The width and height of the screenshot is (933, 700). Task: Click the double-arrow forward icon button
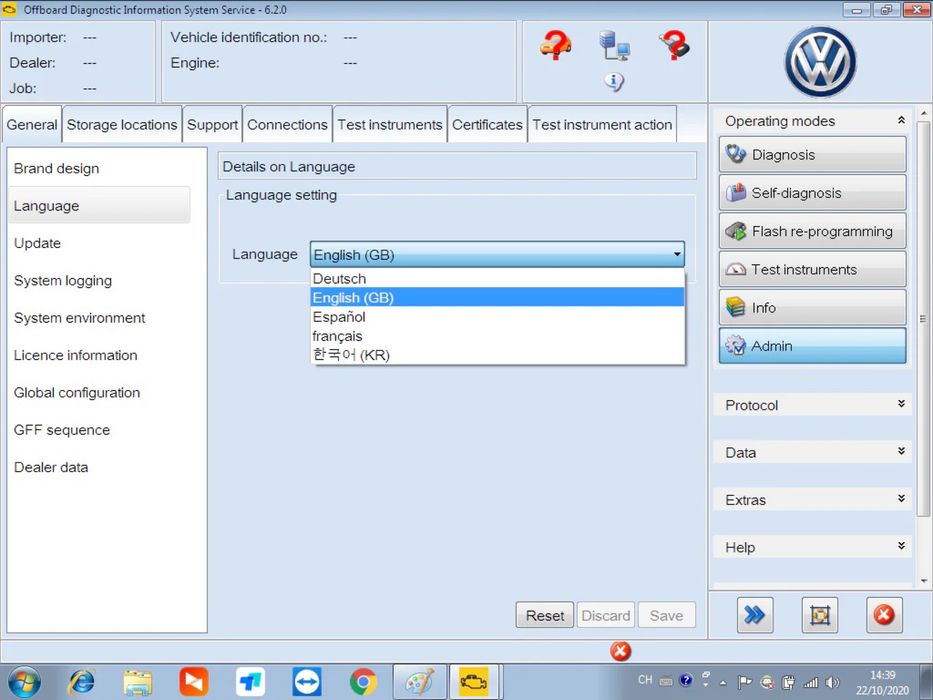point(755,615)
